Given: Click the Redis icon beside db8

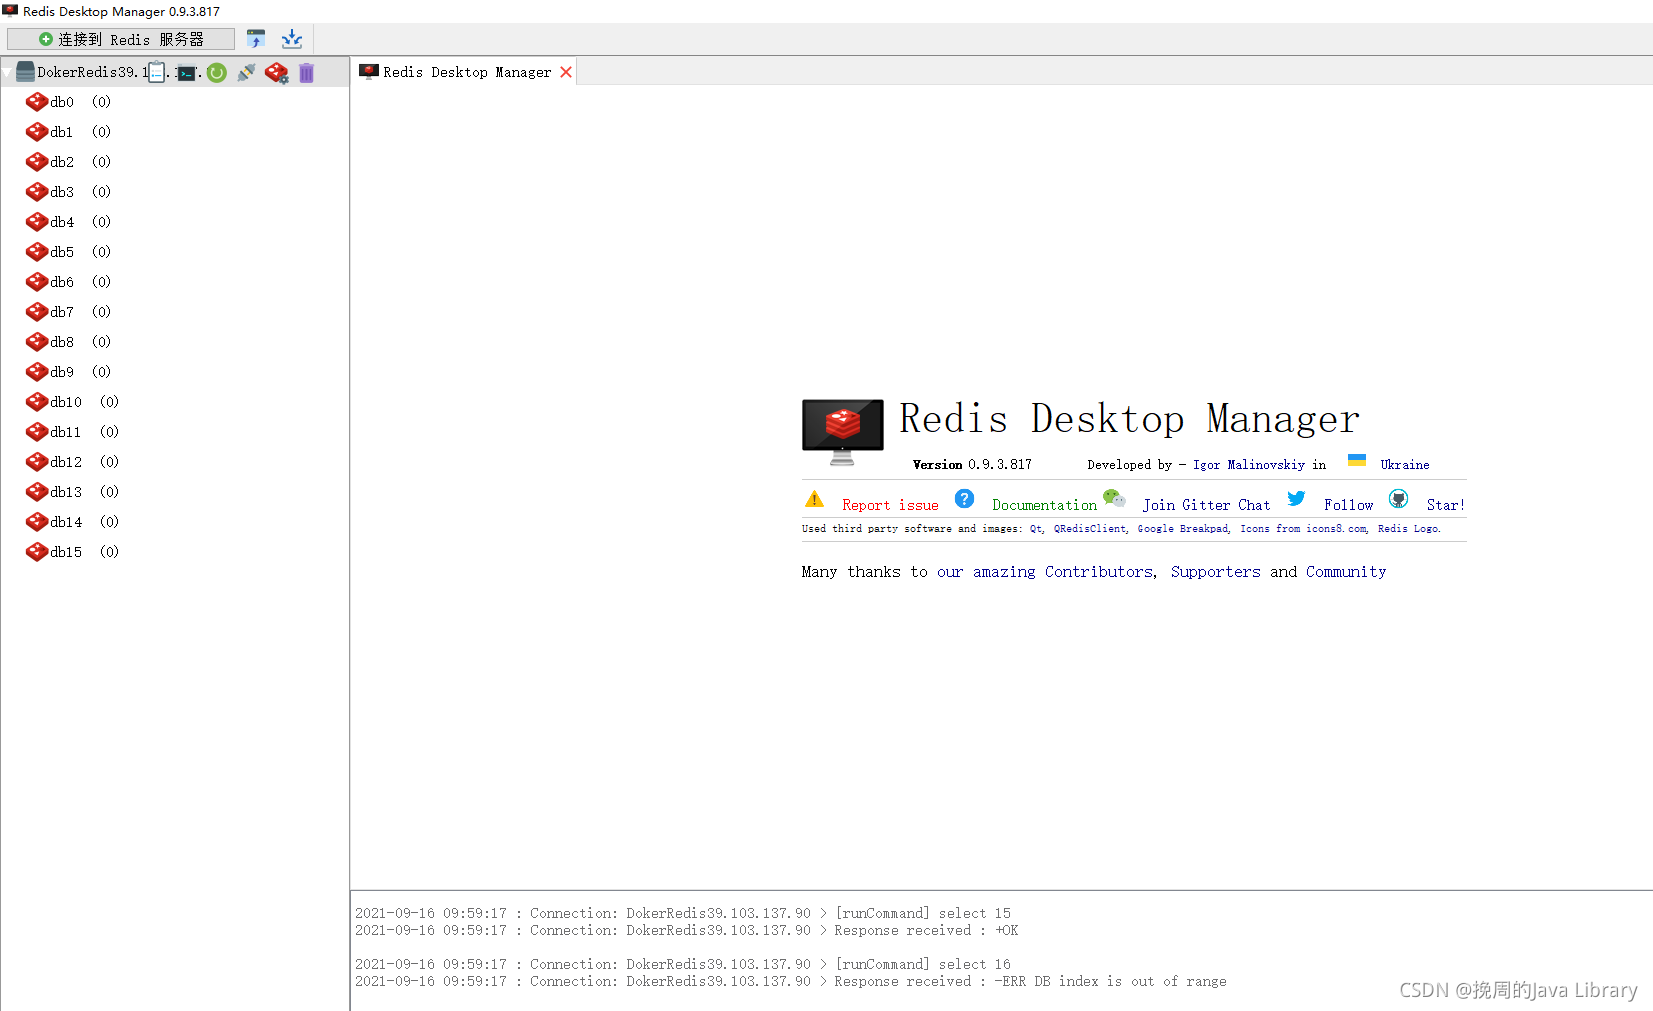Looking at the screenshot, I should coord(37,342).
